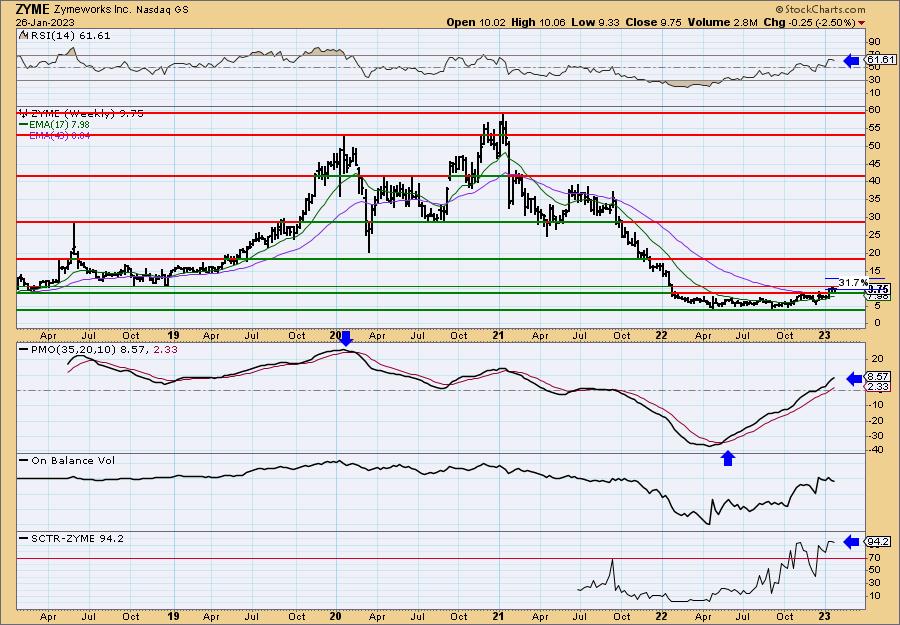The height and width of the screenshot is (625, 900).
Task: Click the 60 price axis label
Action: tap(874, 110)
